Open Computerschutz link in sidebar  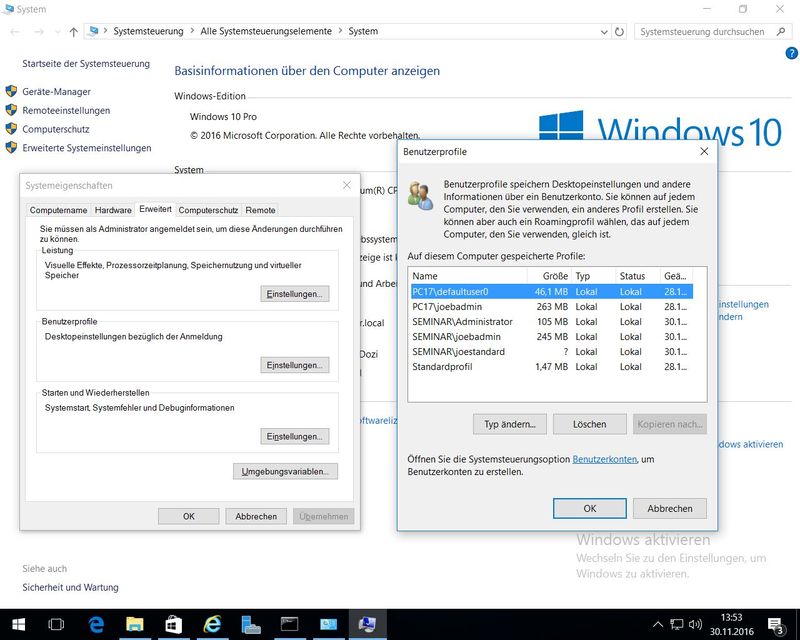pyautogui.click(x=56, y=130)
